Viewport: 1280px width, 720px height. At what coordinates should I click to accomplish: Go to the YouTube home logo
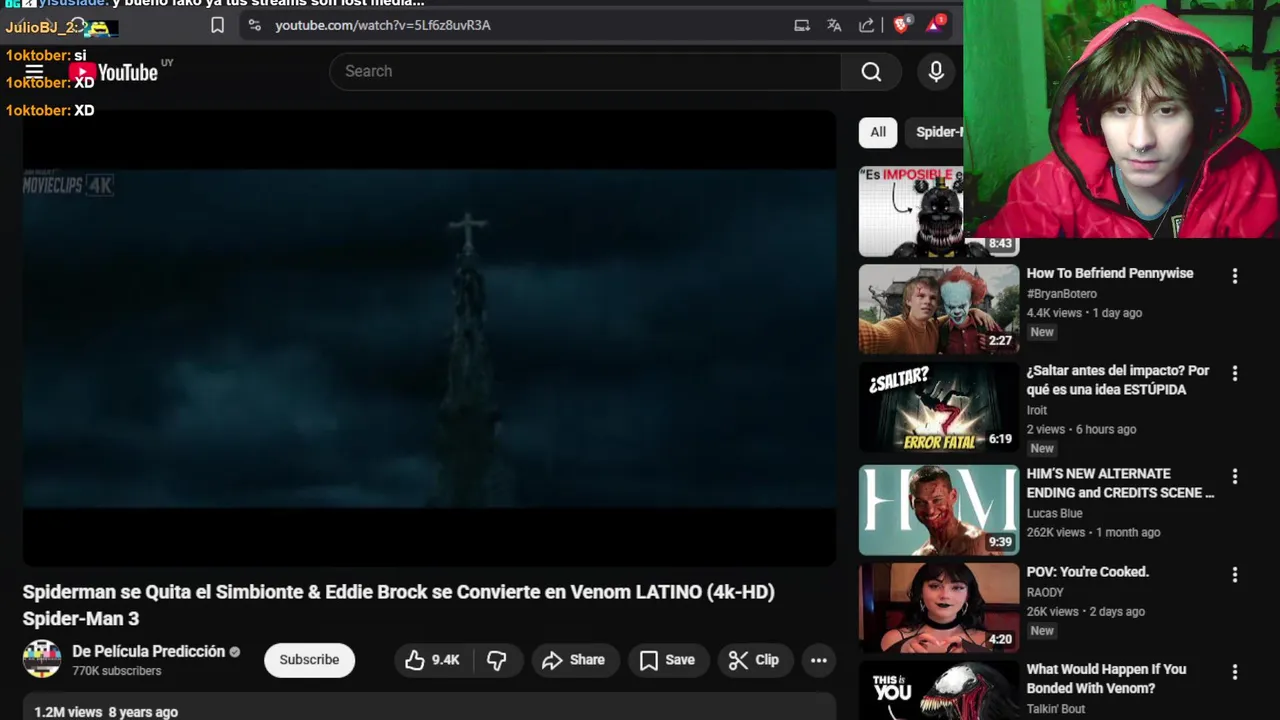[x=114, y=72]
